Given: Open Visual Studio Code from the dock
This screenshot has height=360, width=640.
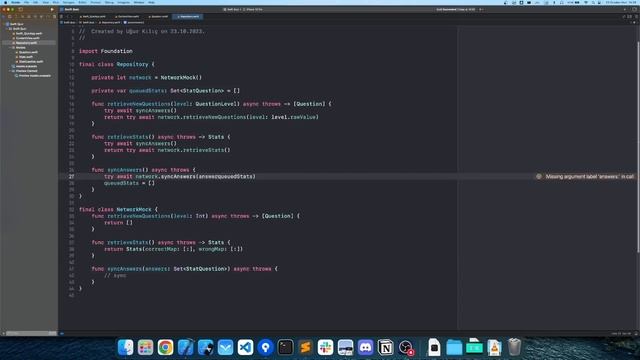Looking at the screenshot, I should click(245, 347).
